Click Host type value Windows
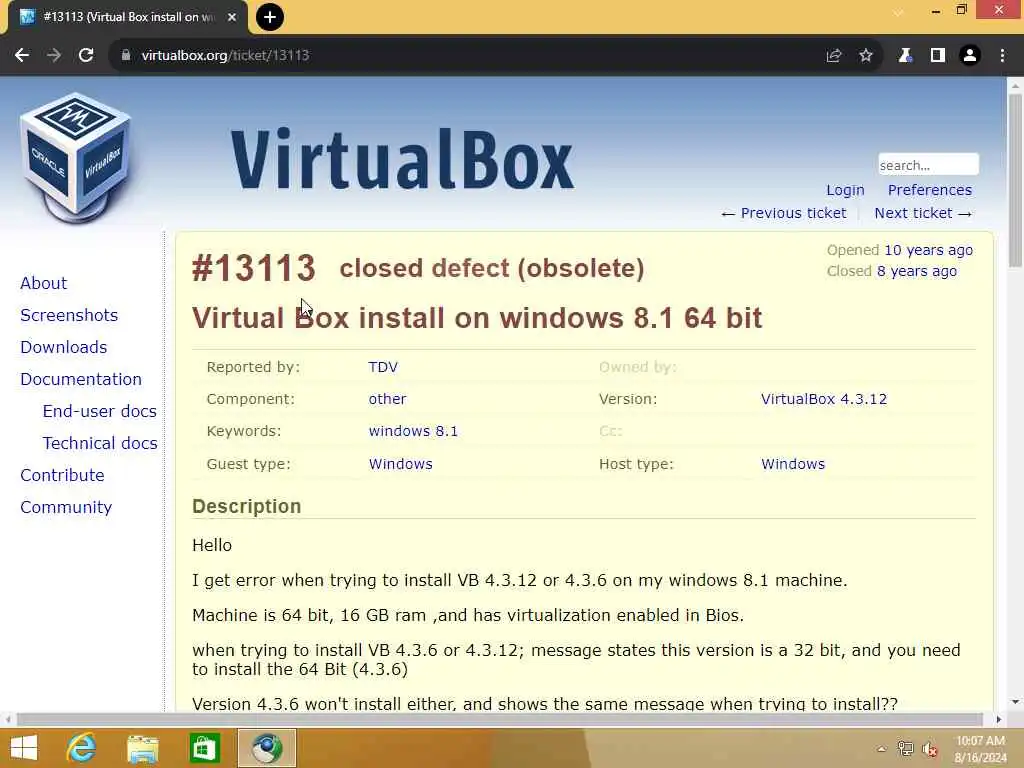The image size is (1024, 768). coord(793,464)
